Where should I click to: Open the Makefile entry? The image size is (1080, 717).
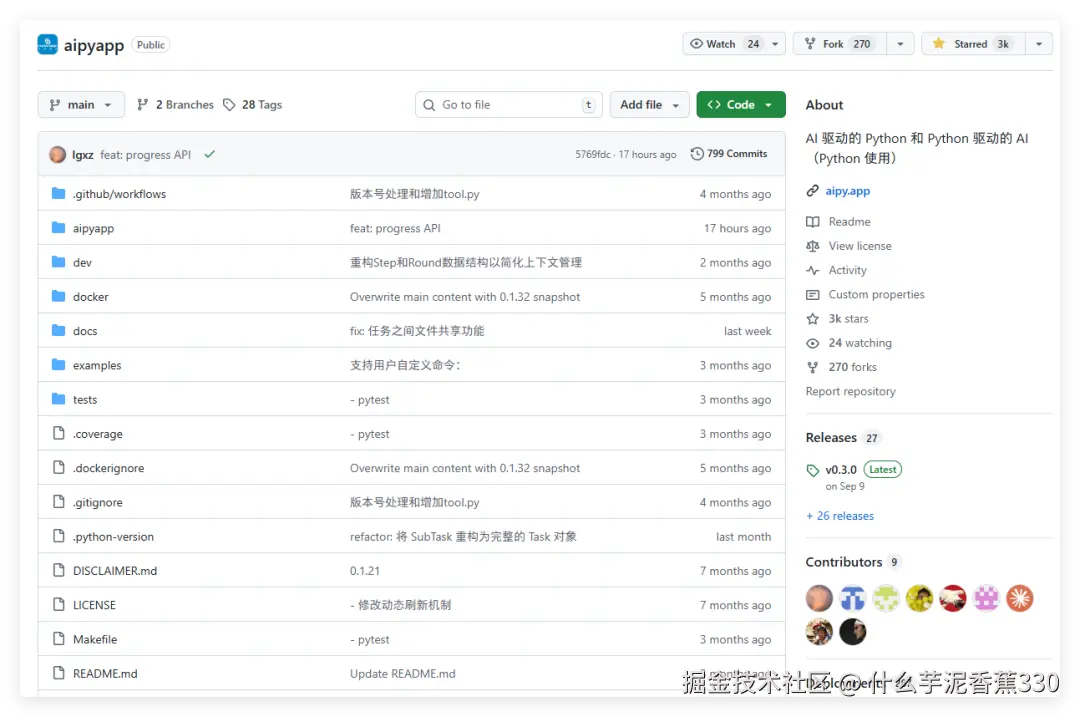click(x=95, y=640)
